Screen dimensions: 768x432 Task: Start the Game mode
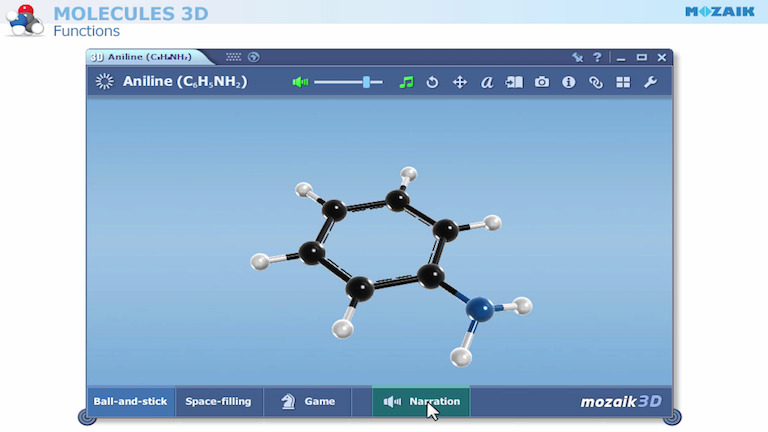point(308,401)
